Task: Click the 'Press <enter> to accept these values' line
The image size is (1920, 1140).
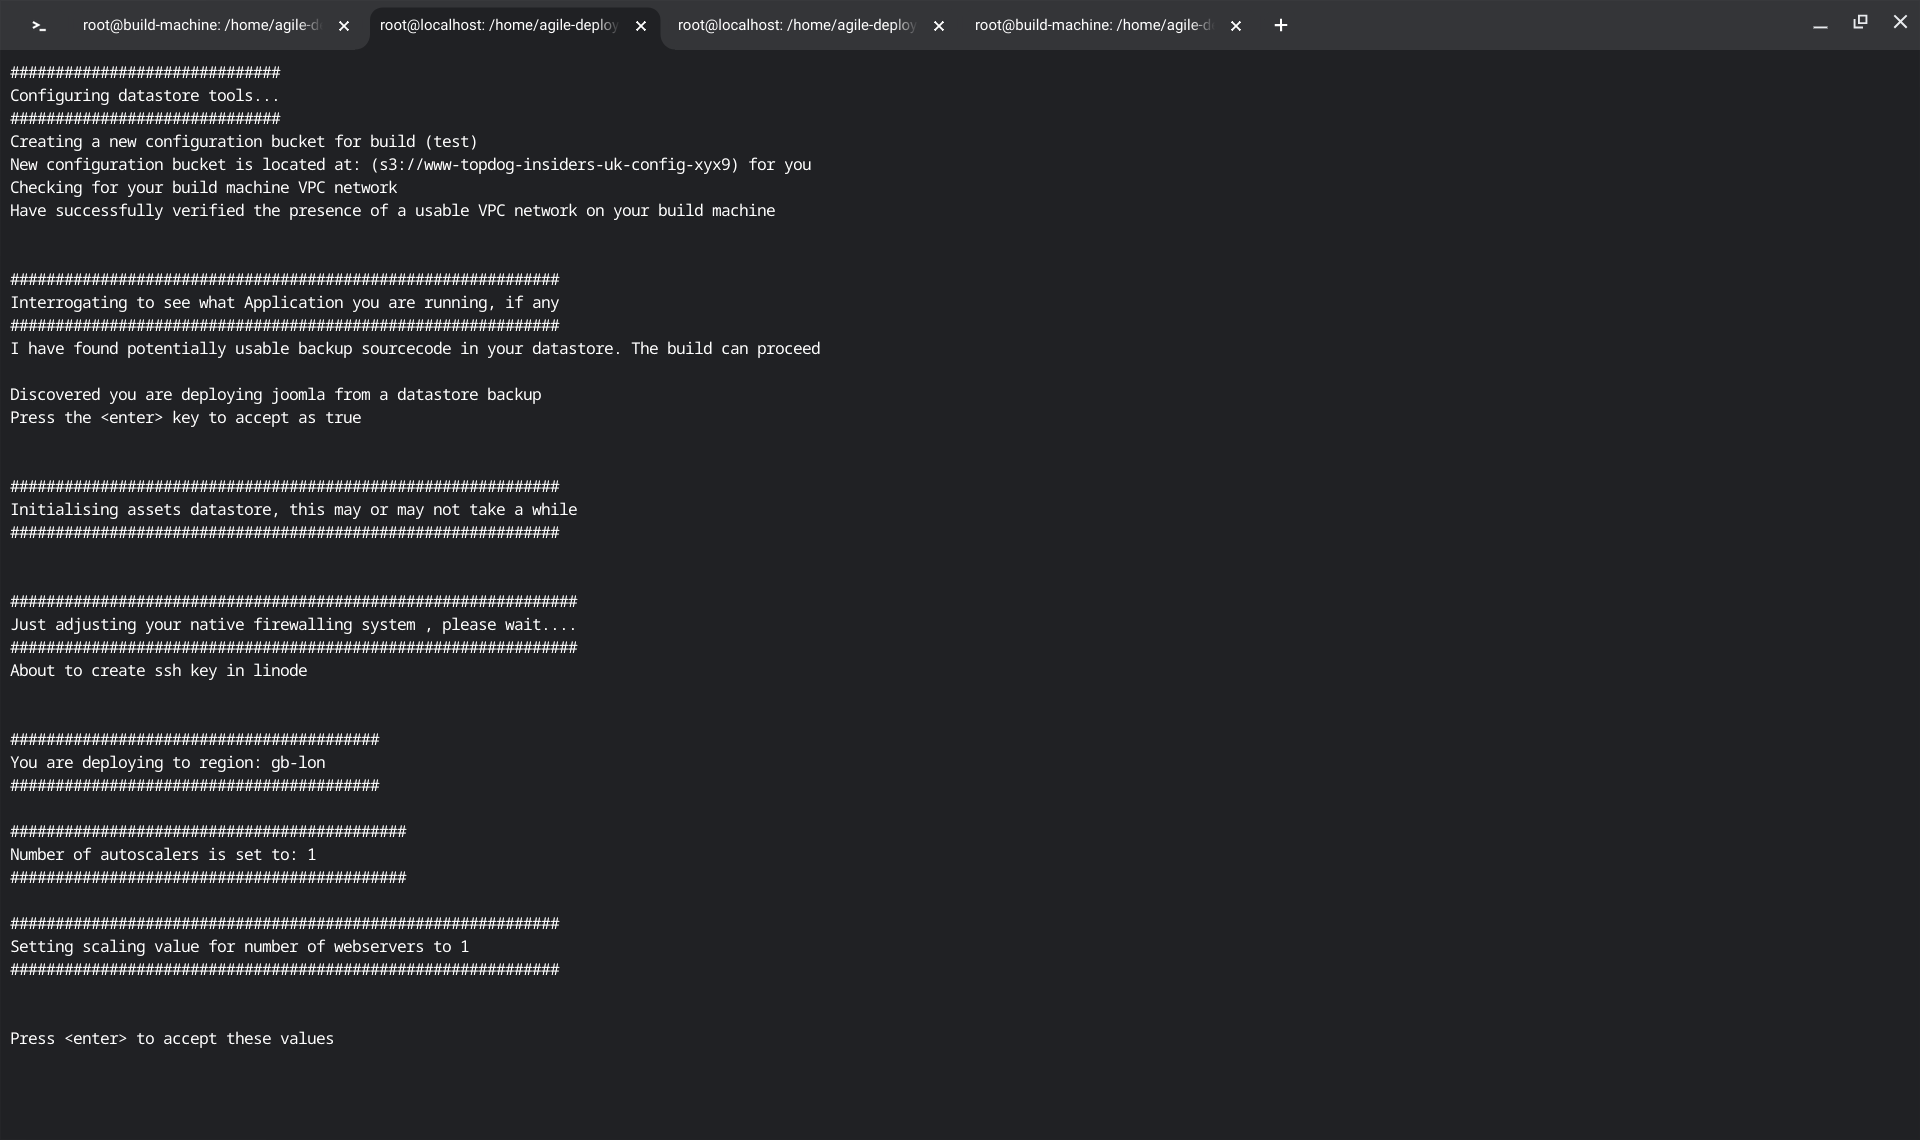Action: [172, 1039]
